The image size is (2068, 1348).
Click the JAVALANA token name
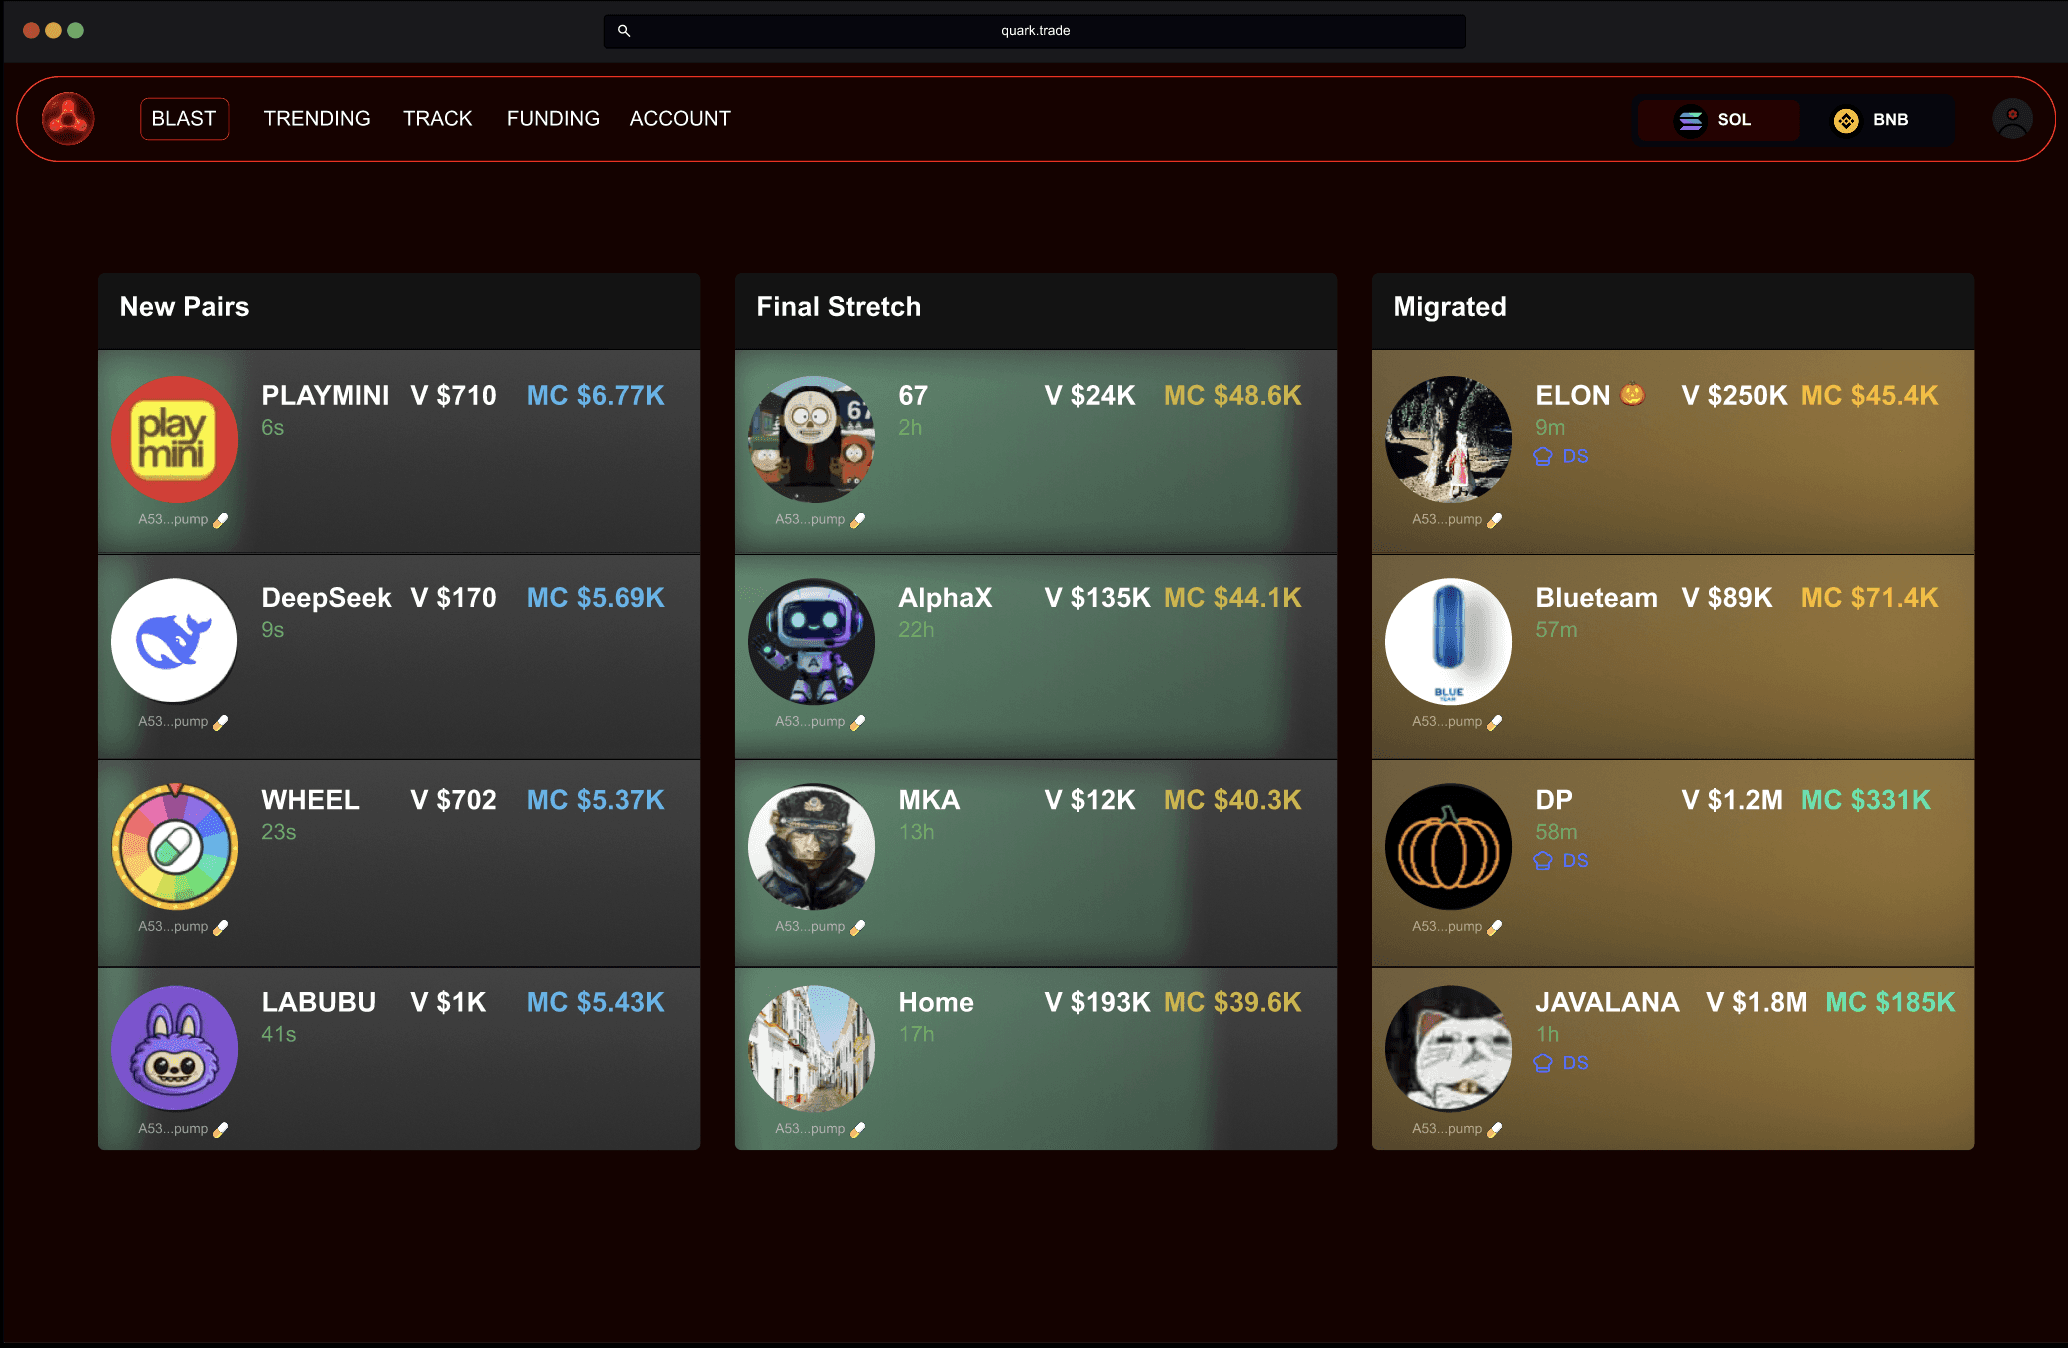1607,1002
